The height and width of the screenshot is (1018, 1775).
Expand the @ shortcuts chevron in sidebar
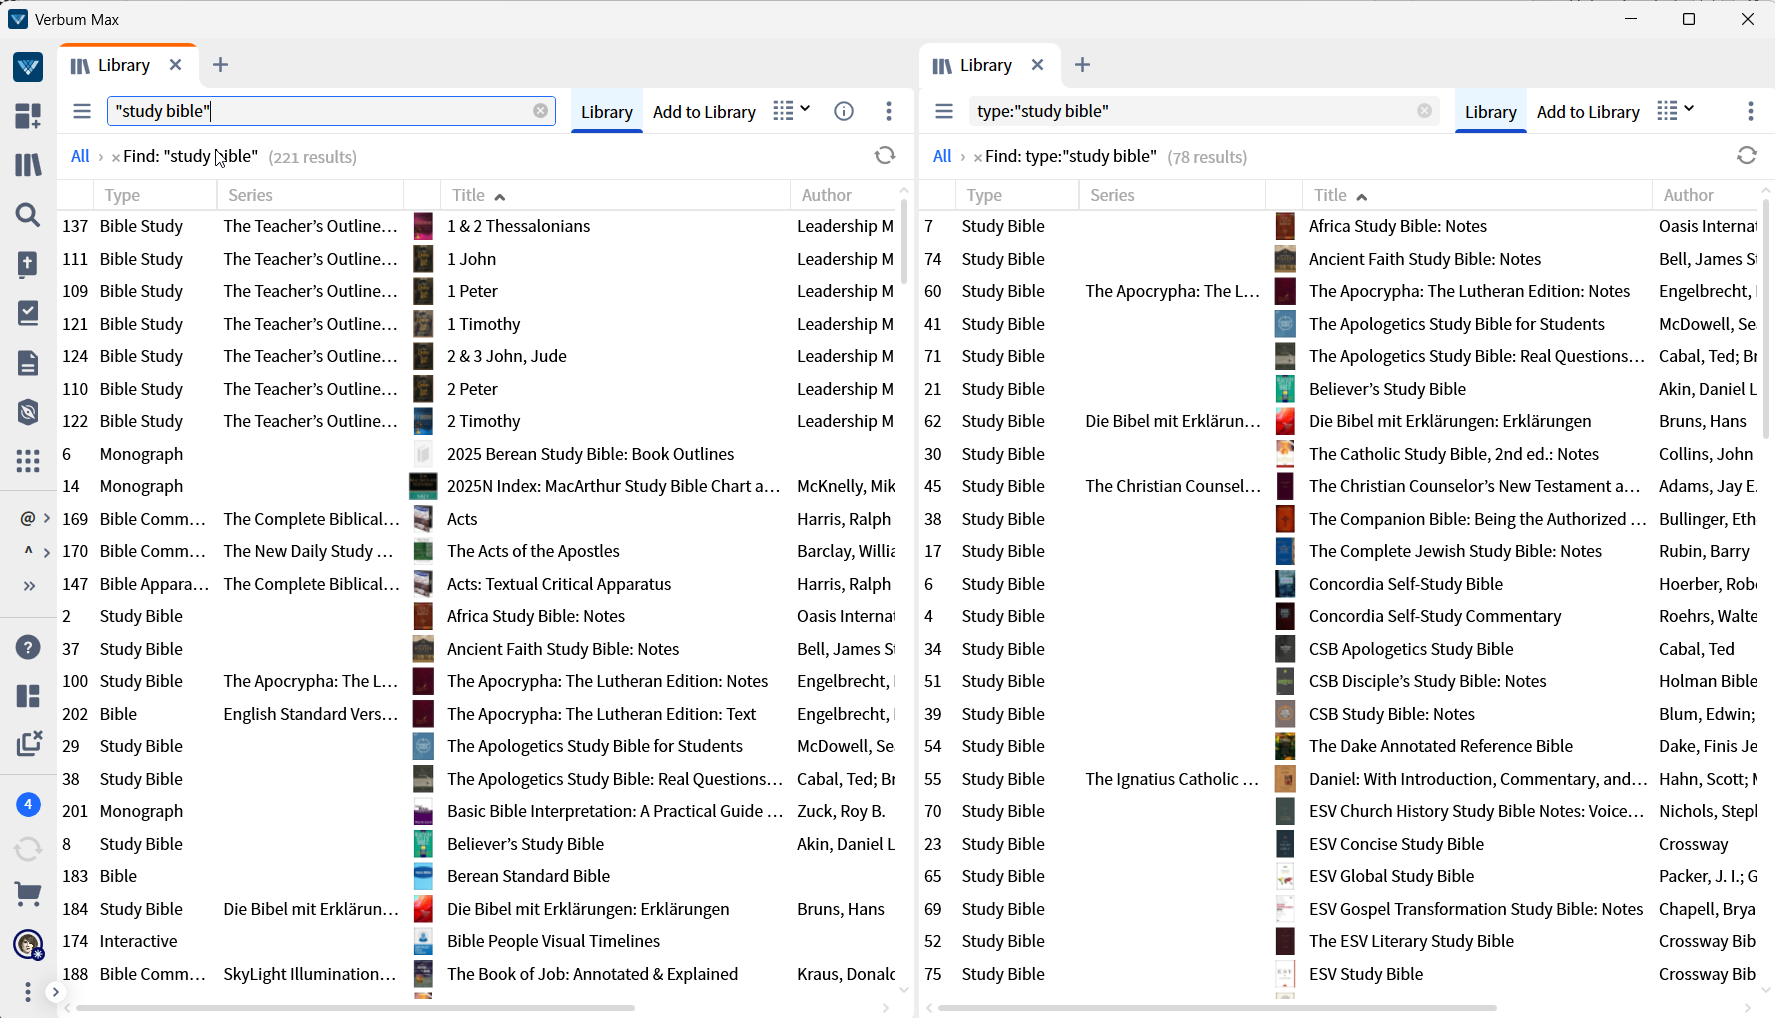(46, 518)
